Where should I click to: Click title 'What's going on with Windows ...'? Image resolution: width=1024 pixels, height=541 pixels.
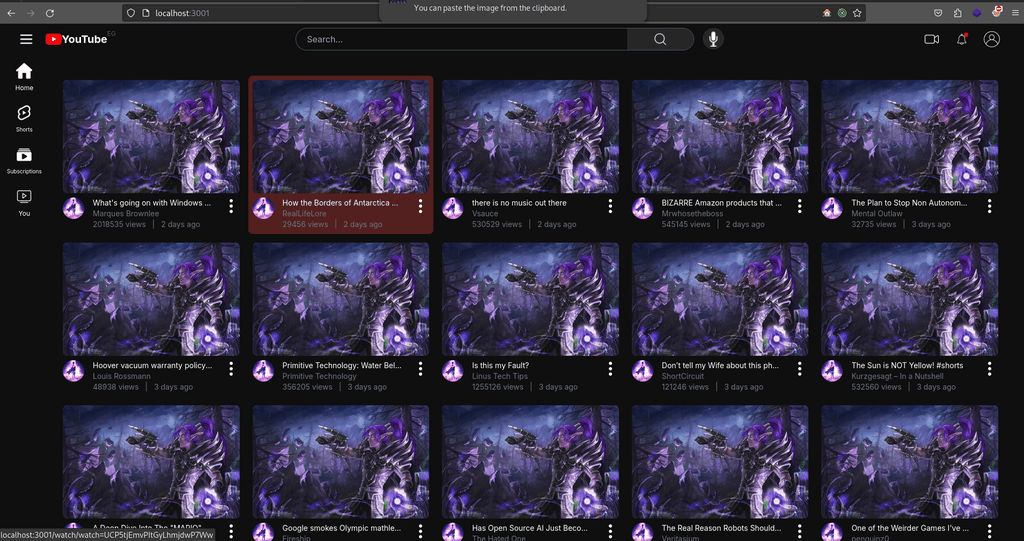(x=152, y=203)
